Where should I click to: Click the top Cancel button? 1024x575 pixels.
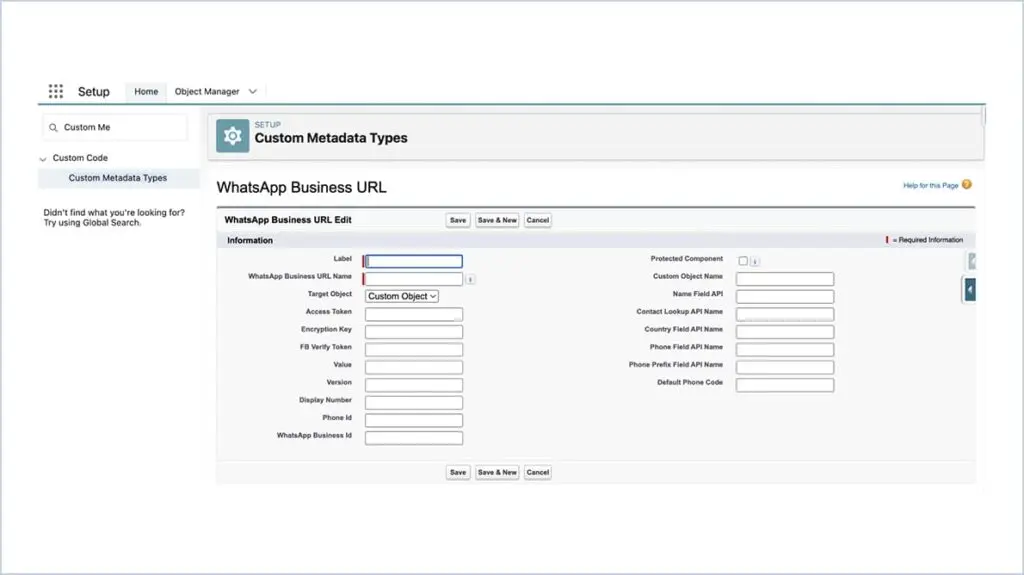tap(537, 220)
